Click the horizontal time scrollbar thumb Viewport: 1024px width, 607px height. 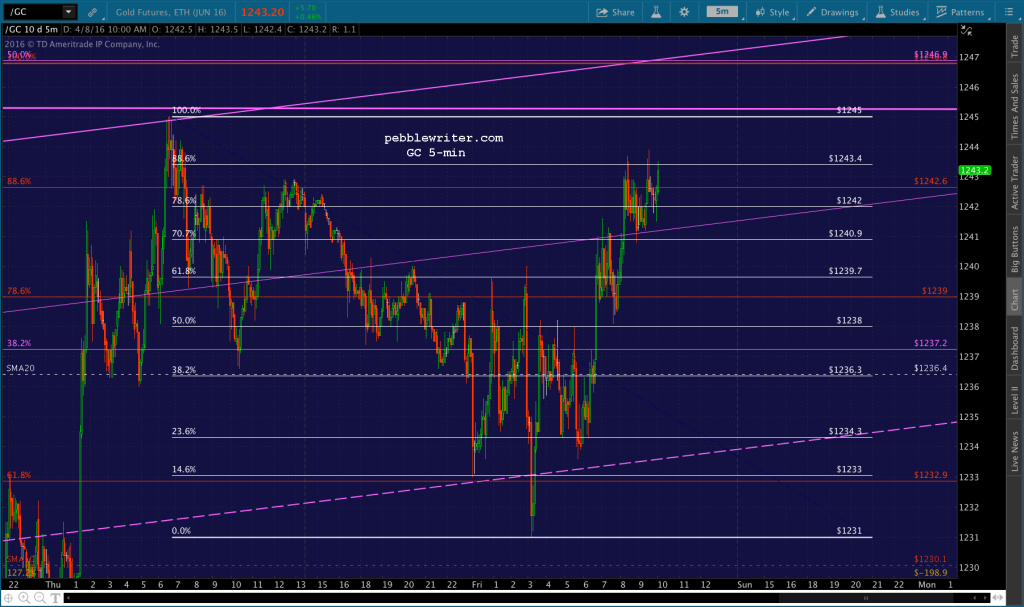pyautogui.click(x=866, y=597)
